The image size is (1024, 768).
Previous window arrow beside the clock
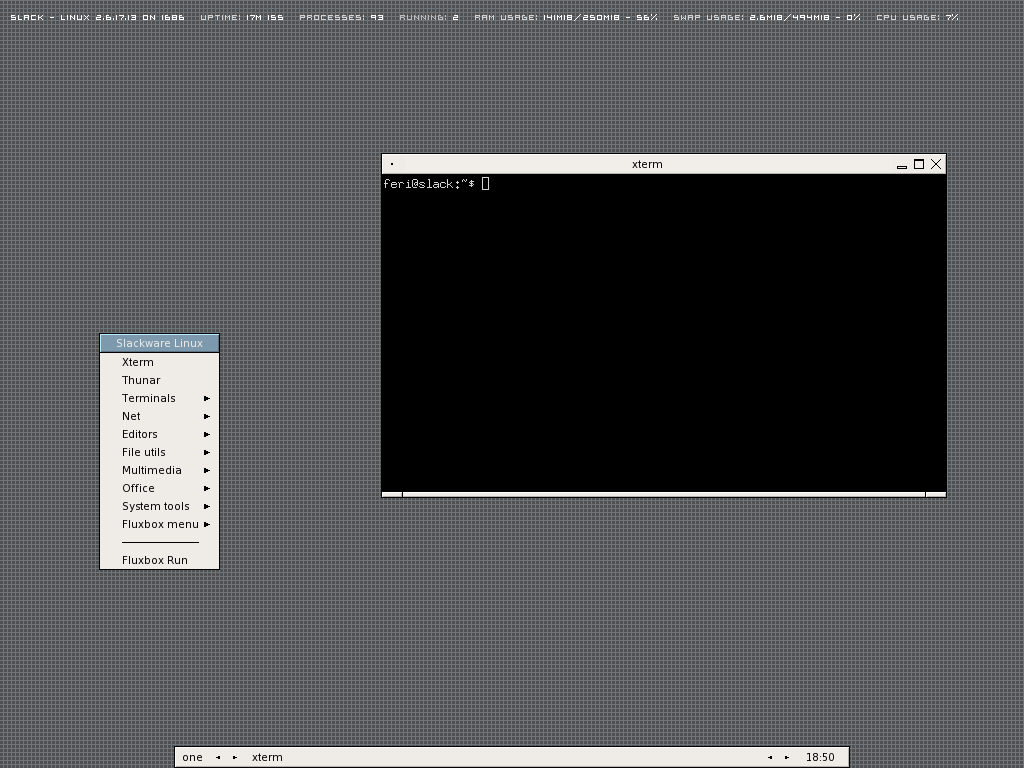point(770,758)
